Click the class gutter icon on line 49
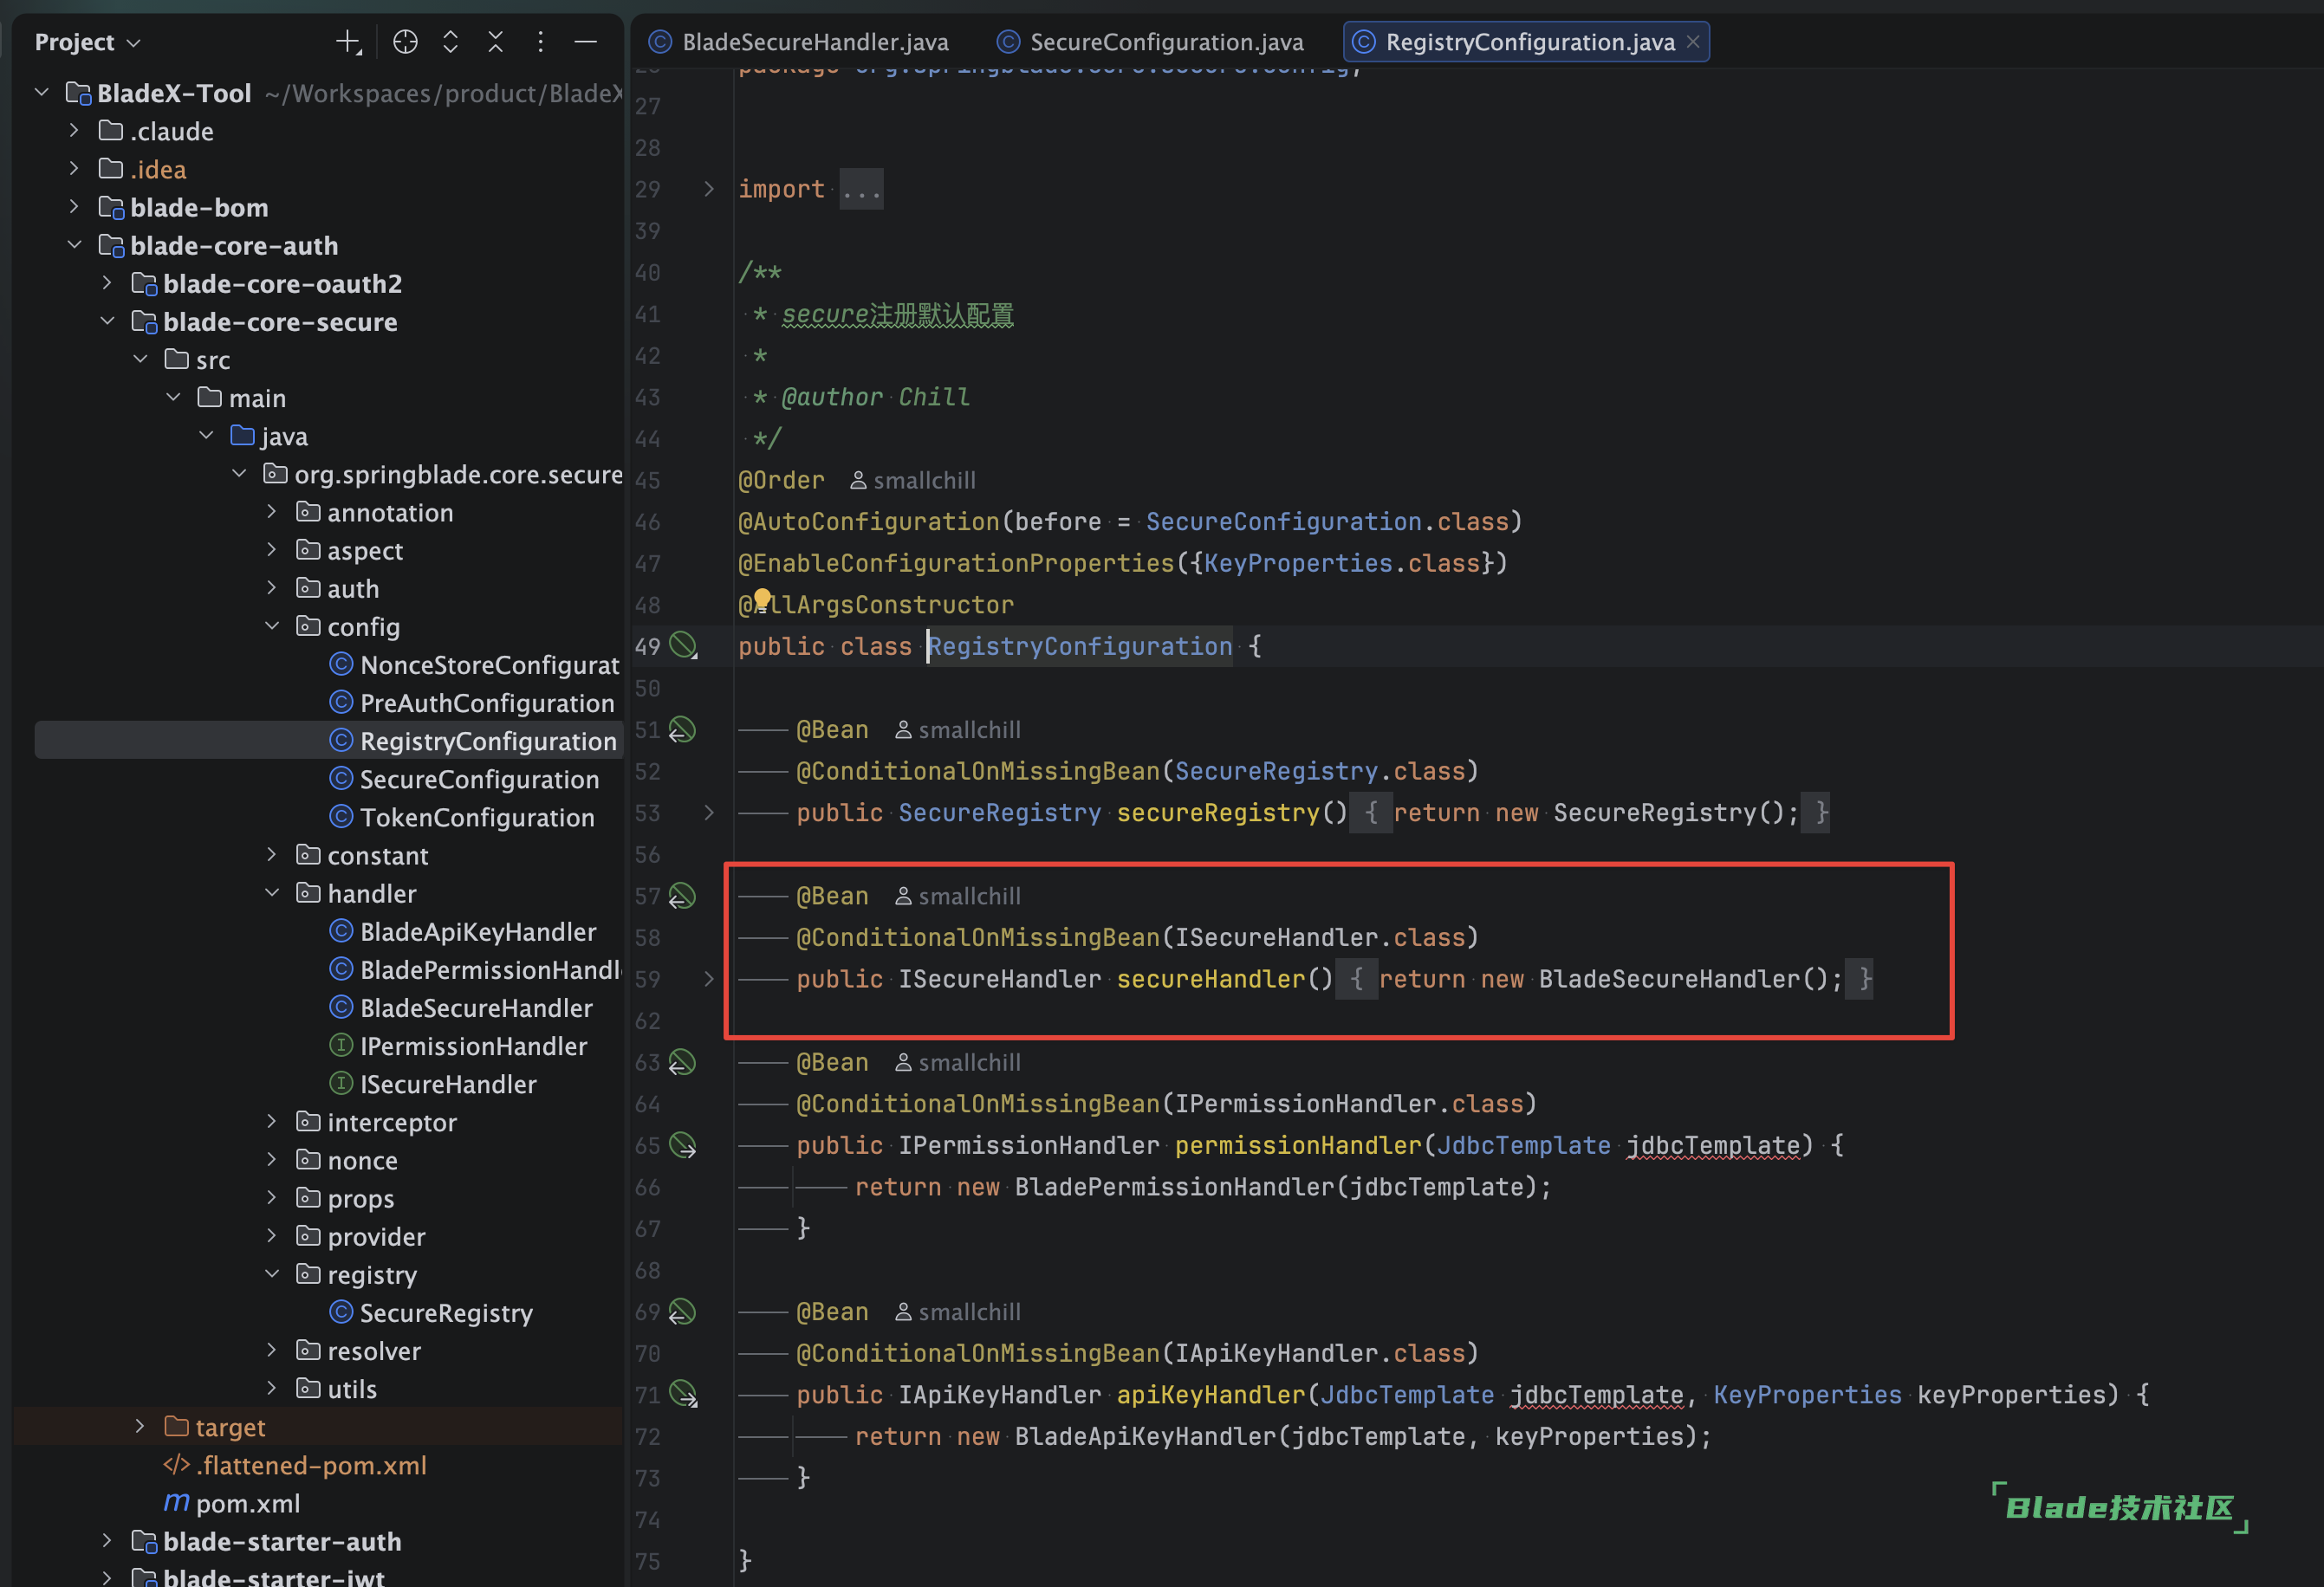Image resolution: width=2324 pixels, height=1587 pixels. pyautogui.click(x=683, y=646)
